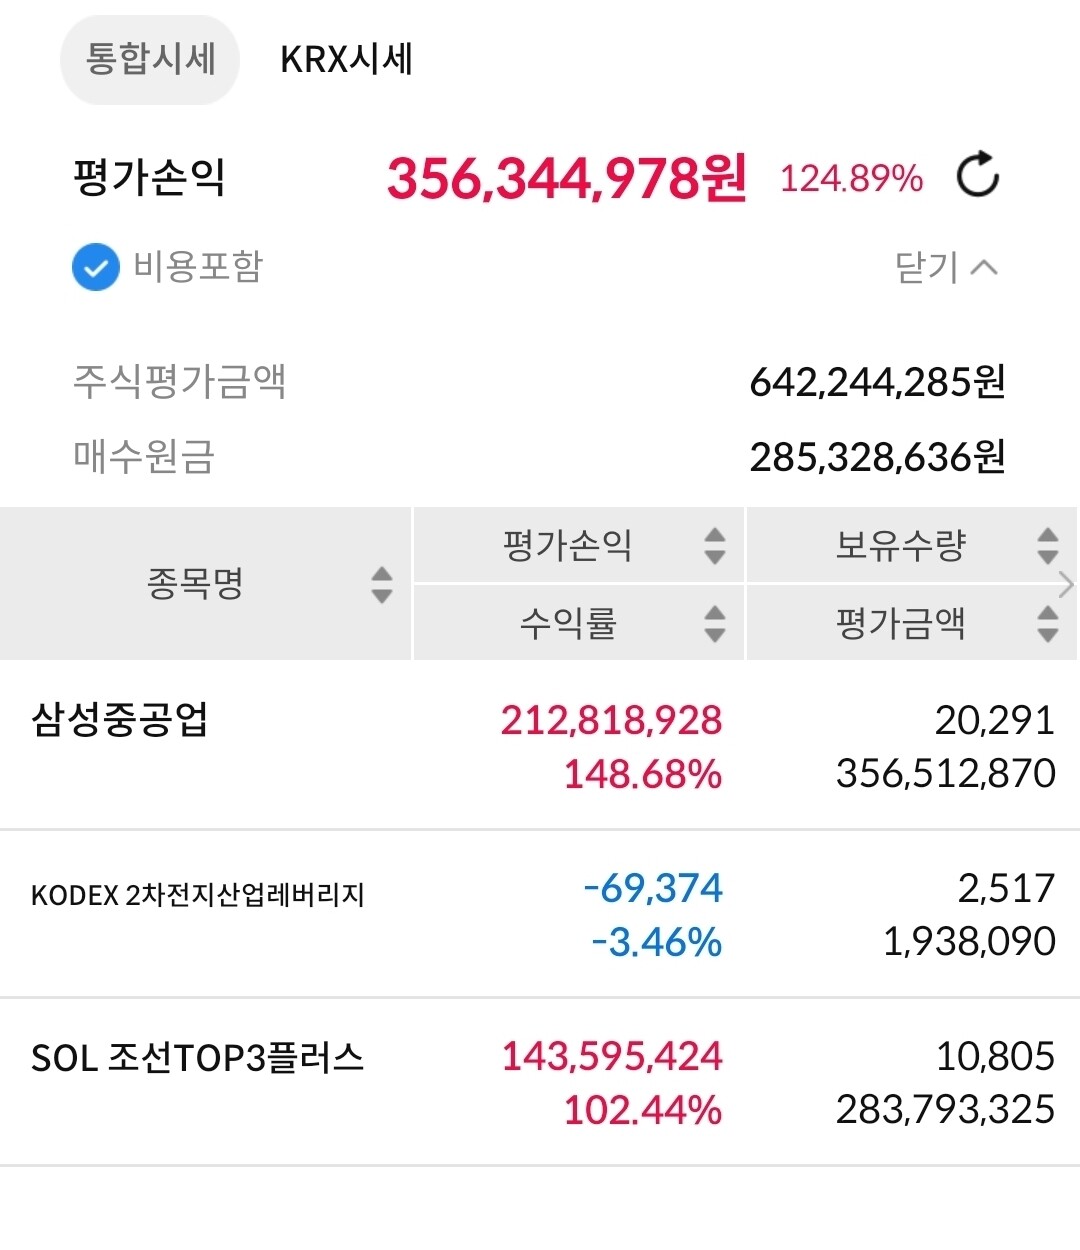Refresh the profit and loss figures
The width and height of the screenshot is (1080, 1250).
point(977,176)
